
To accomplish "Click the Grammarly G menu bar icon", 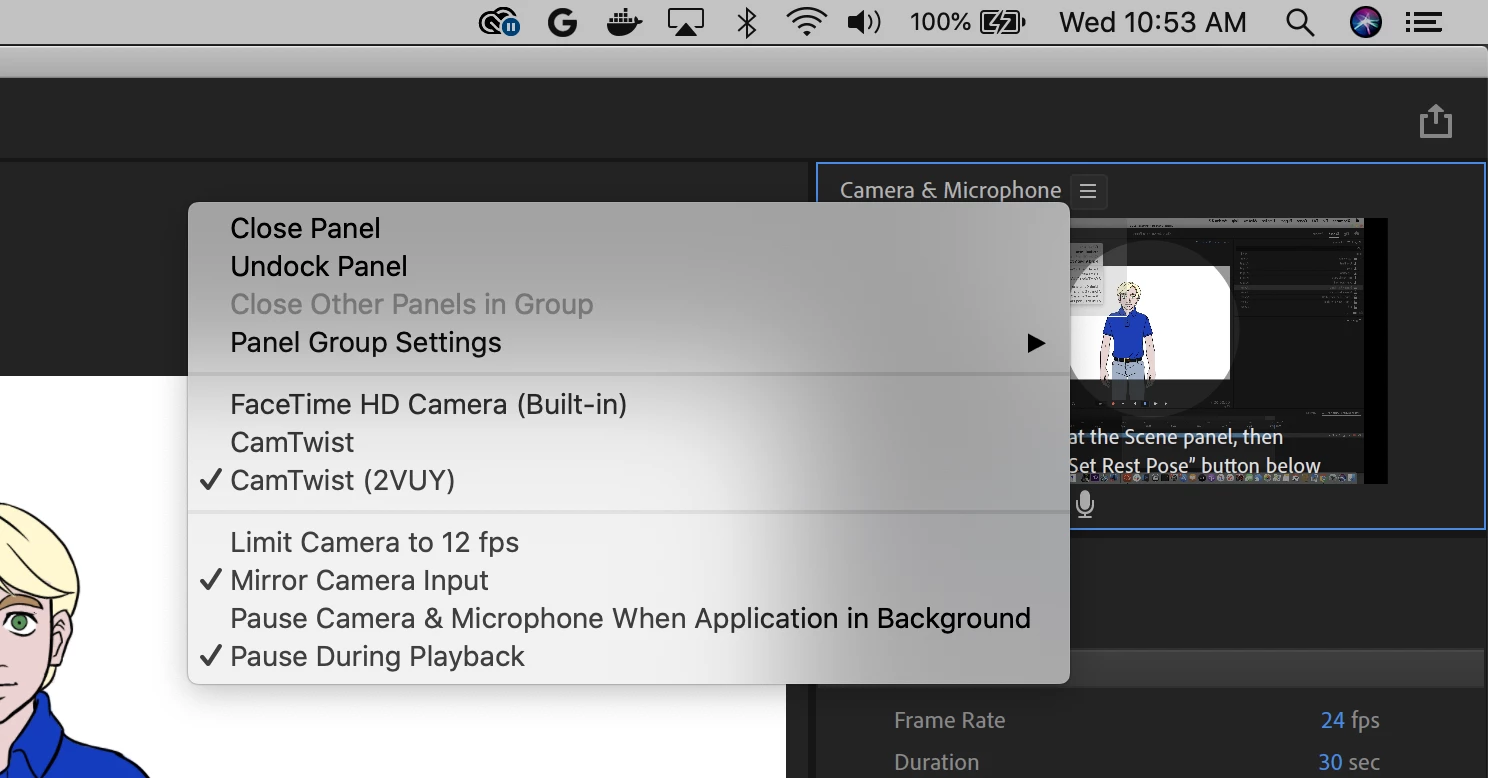I will [x=562, y=22].
